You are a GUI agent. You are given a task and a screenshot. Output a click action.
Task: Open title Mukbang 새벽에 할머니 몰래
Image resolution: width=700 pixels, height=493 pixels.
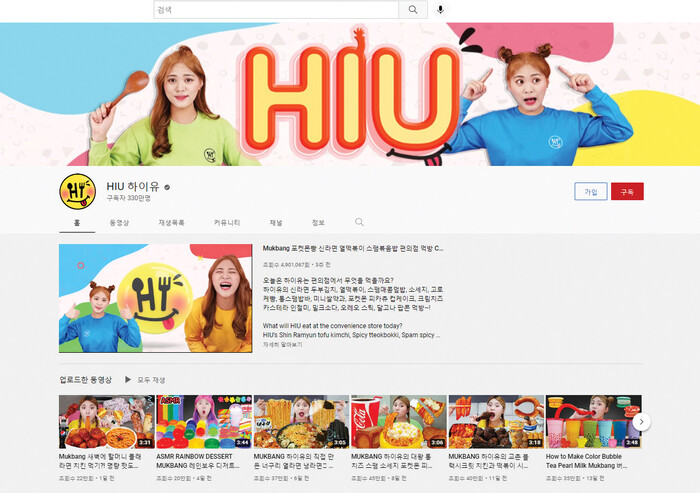tap(100, 461)
